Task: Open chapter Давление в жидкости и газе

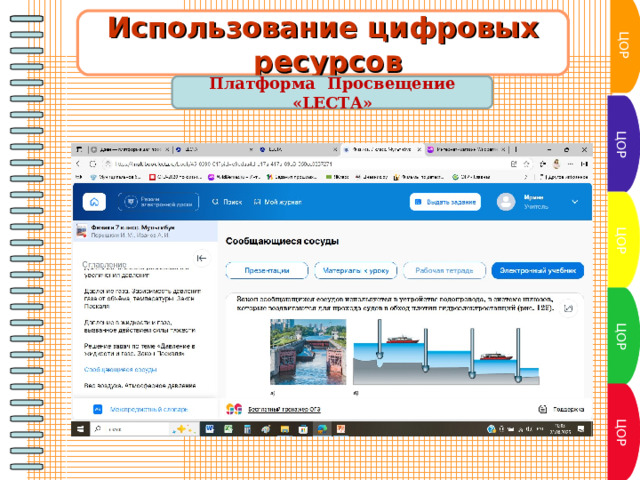Action: [x=140, y=326]
